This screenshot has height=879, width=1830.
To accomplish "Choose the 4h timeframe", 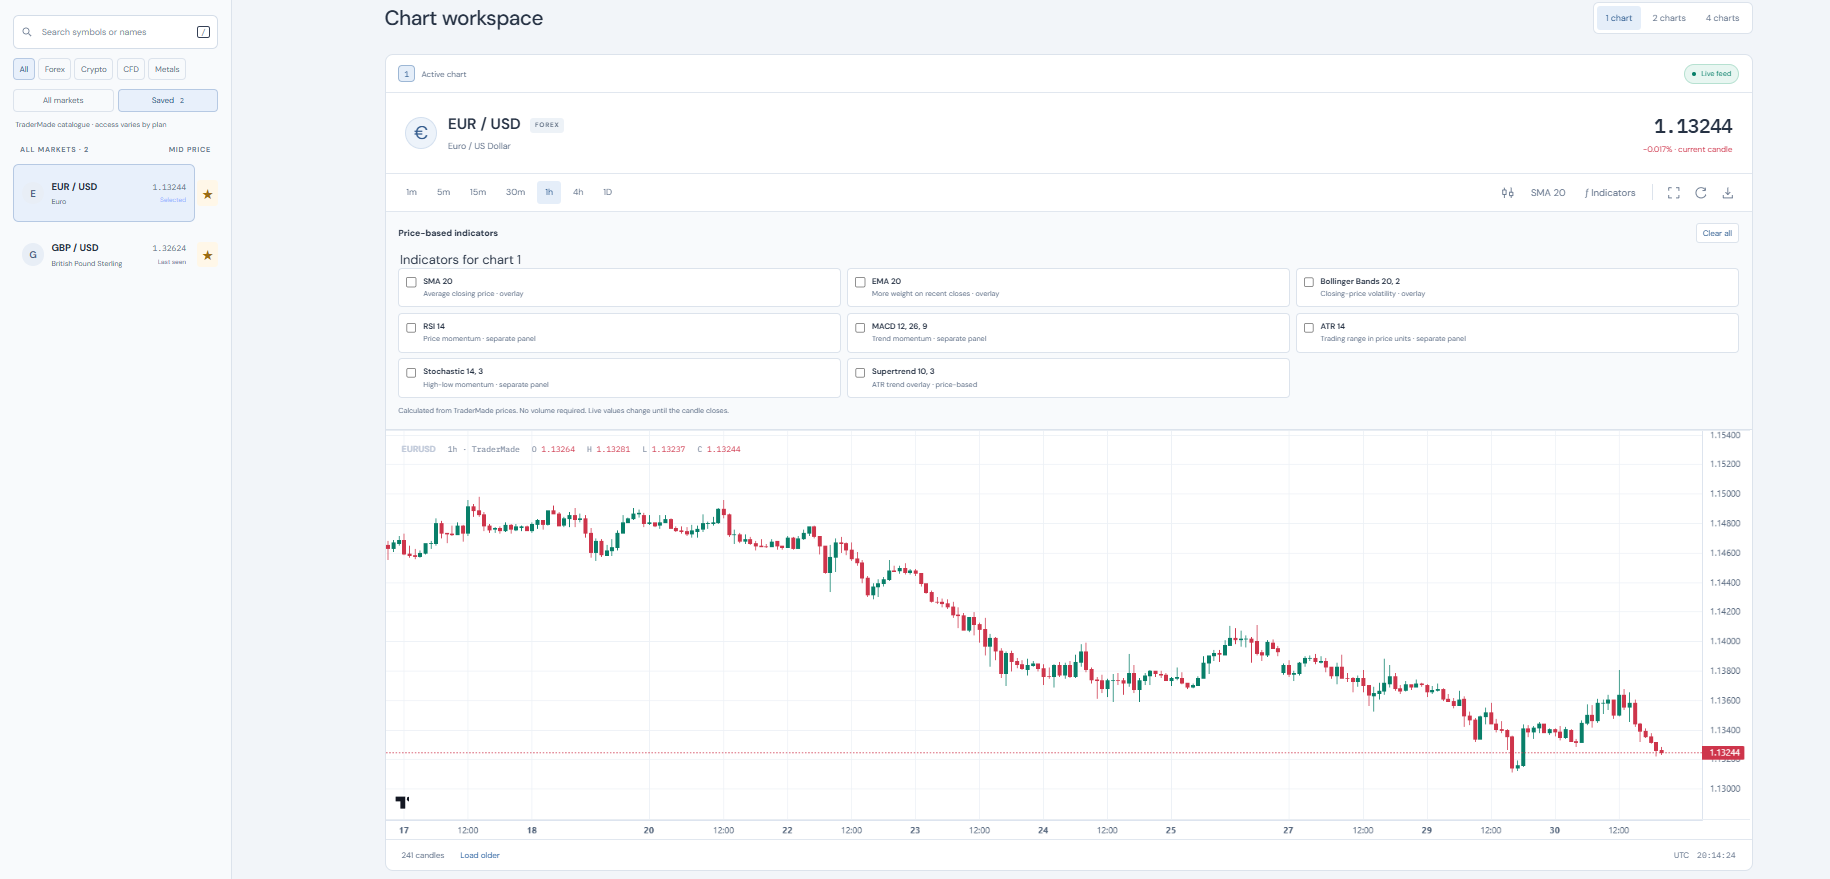I will tap(578, 192).
